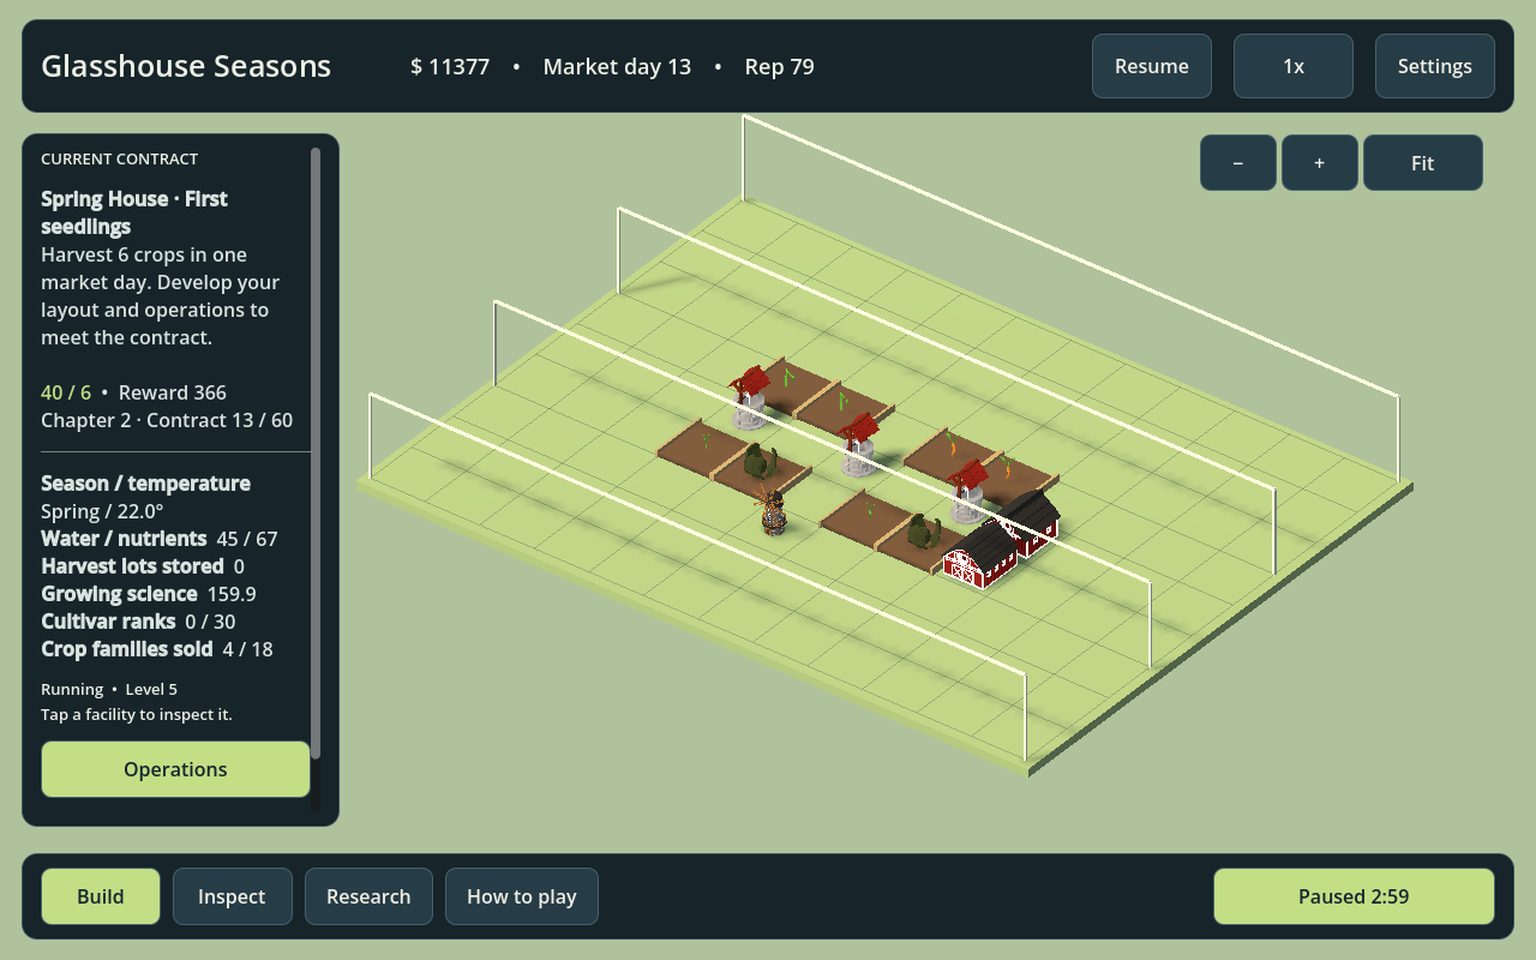This screenshot has width=1536, height=960.
Task: Click the Spring / 22.0° temperature value
Action: coord(102,512)
